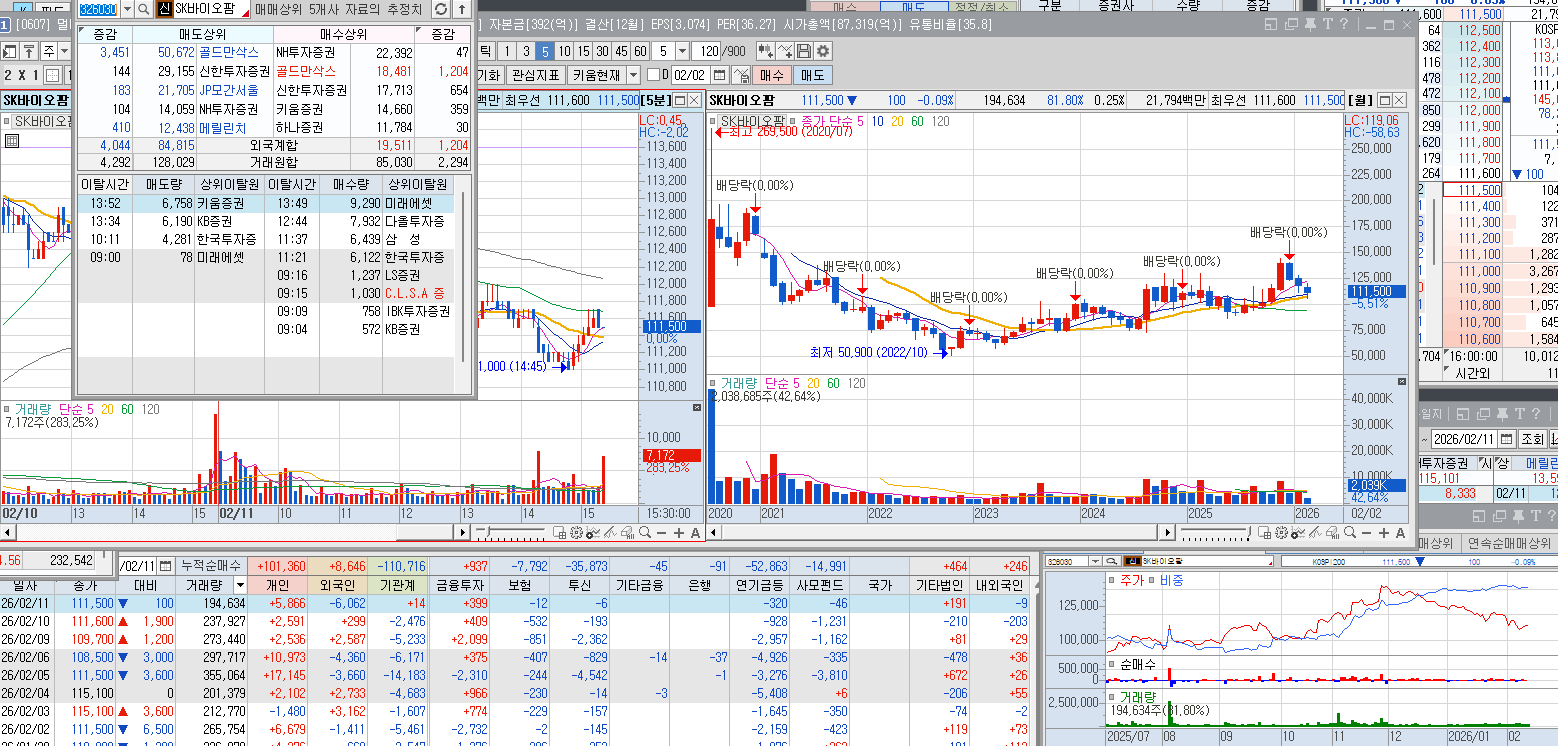This screenshot has height=746, width=1558.
Task: Expand left 증감 column header corner arrow
Action: [x=82, y=29]
